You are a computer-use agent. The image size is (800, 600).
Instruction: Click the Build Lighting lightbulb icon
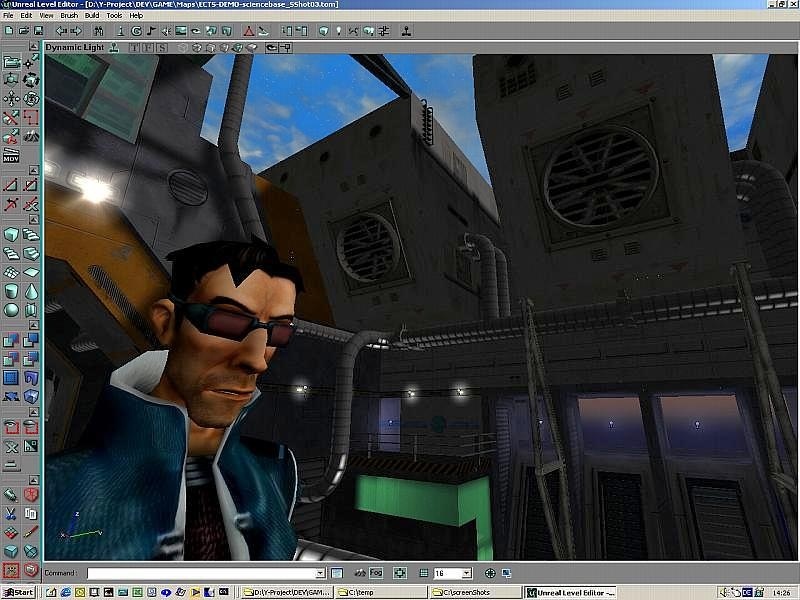tap(338, 31)
